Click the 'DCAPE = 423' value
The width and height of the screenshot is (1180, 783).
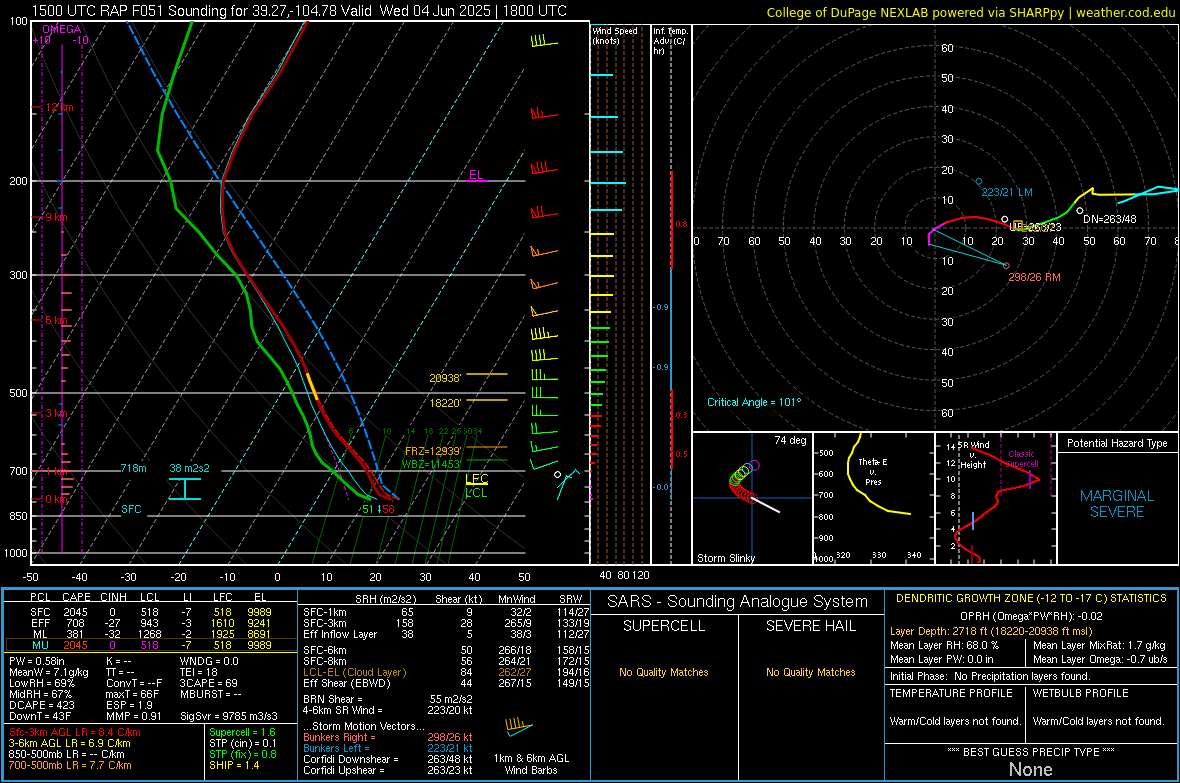point(41,705)
